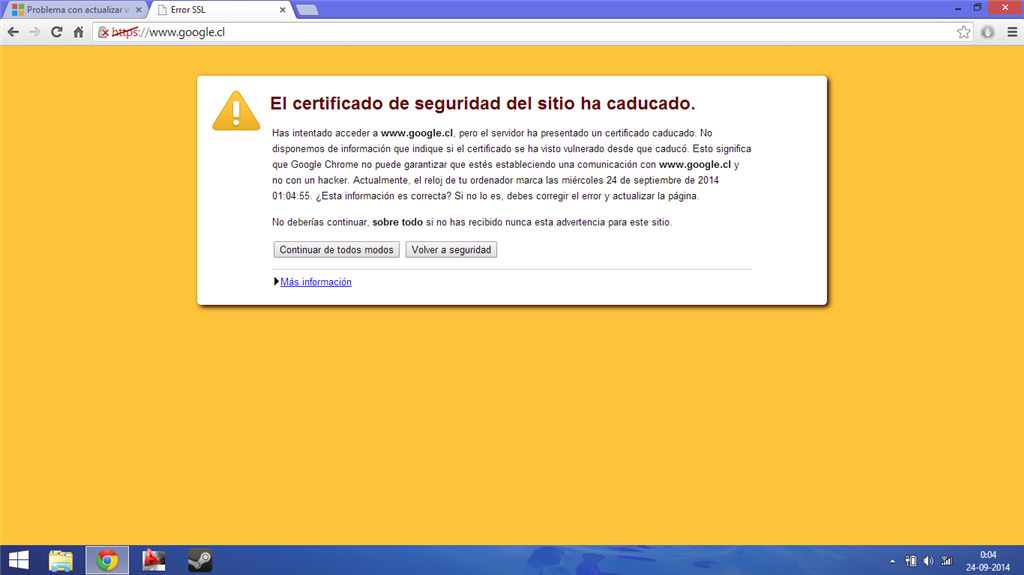Viewport: 1024px width, 575px height.
Task: Select the 'Error SSL' tab
Action: 219,10
